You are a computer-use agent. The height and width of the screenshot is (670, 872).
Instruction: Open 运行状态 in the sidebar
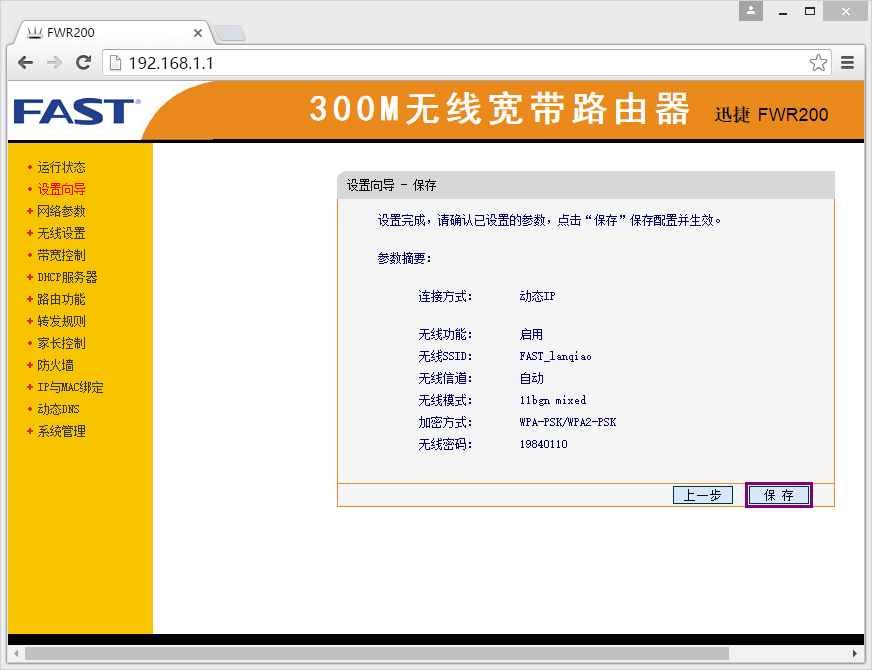click(61, 167)
